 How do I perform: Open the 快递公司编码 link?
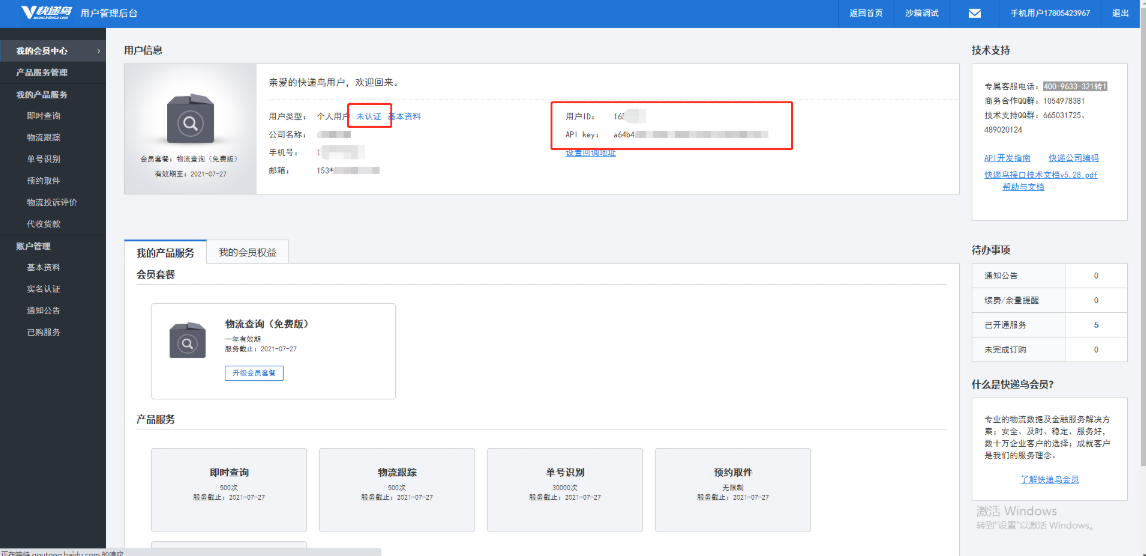point(1073,158)
